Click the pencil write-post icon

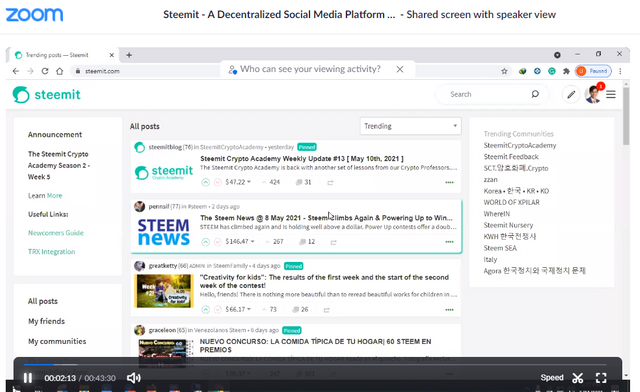571,95
